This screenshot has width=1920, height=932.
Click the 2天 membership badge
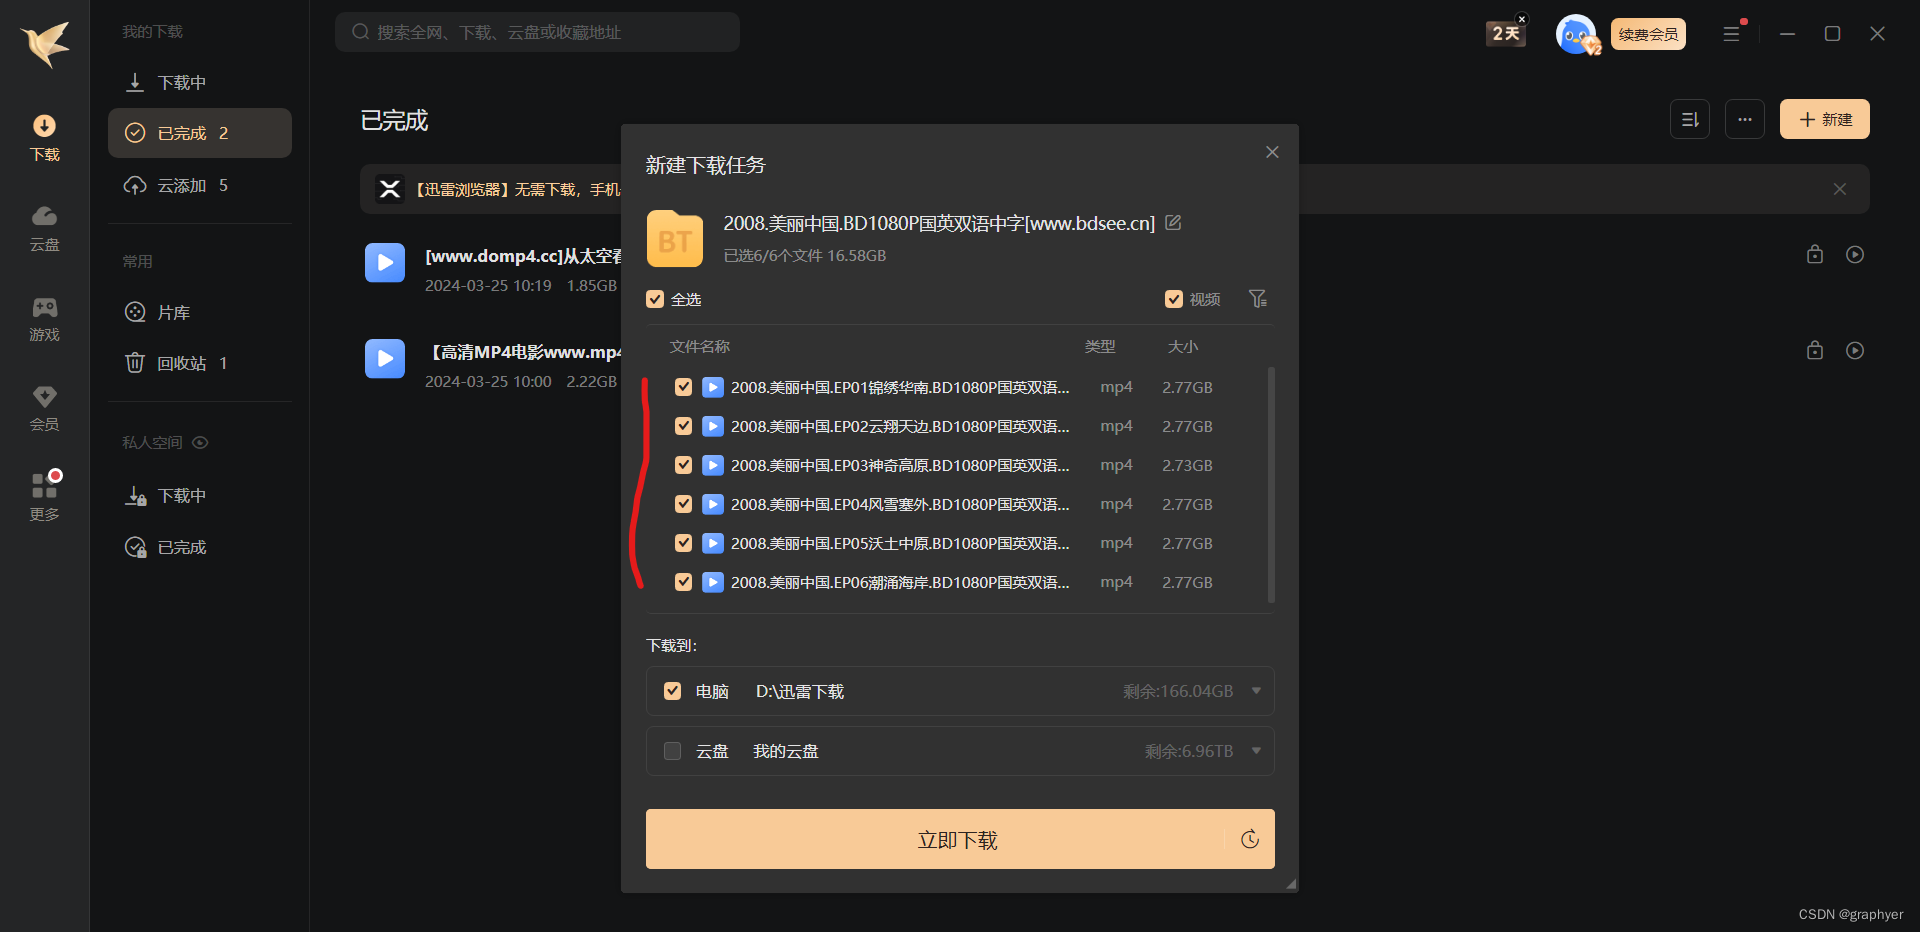(1505, 34)
